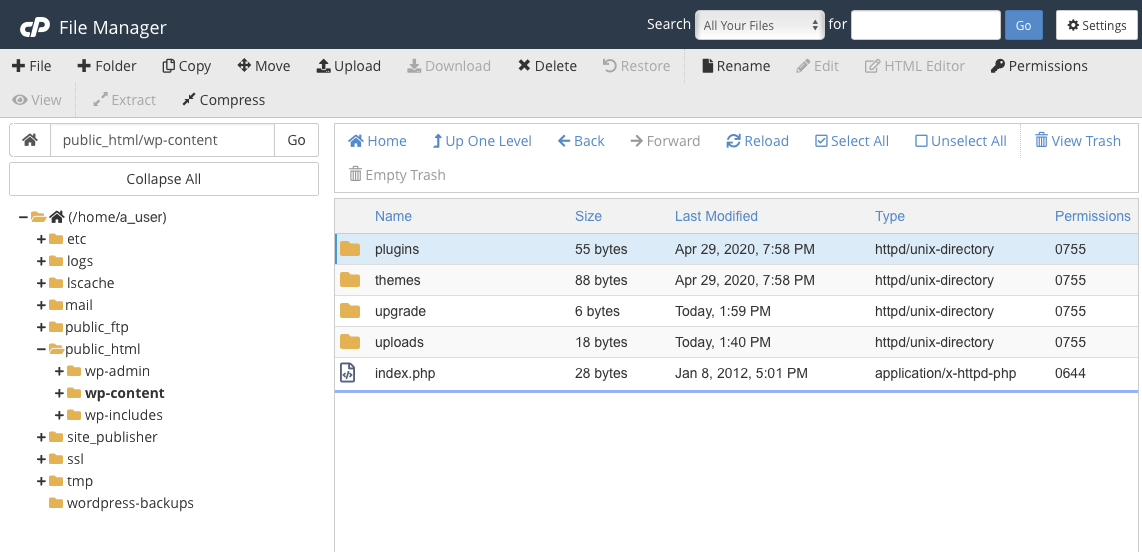
Task: Expand the site_publisher folder node
Action: 41,437
